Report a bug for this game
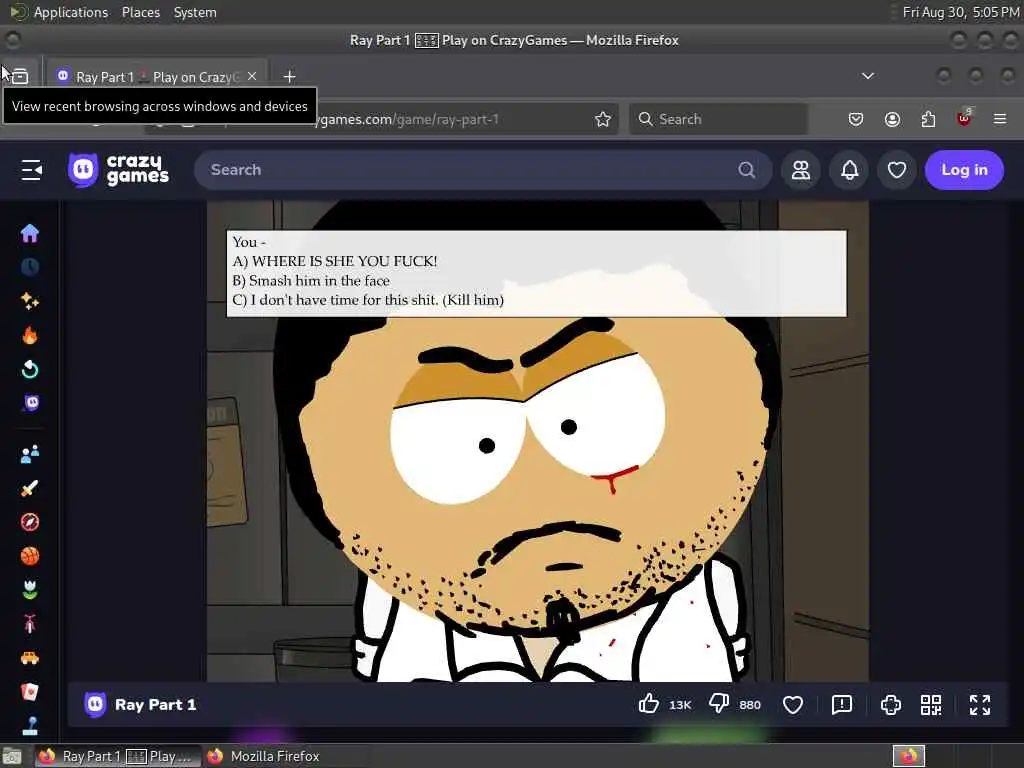 tap(842, 705)
